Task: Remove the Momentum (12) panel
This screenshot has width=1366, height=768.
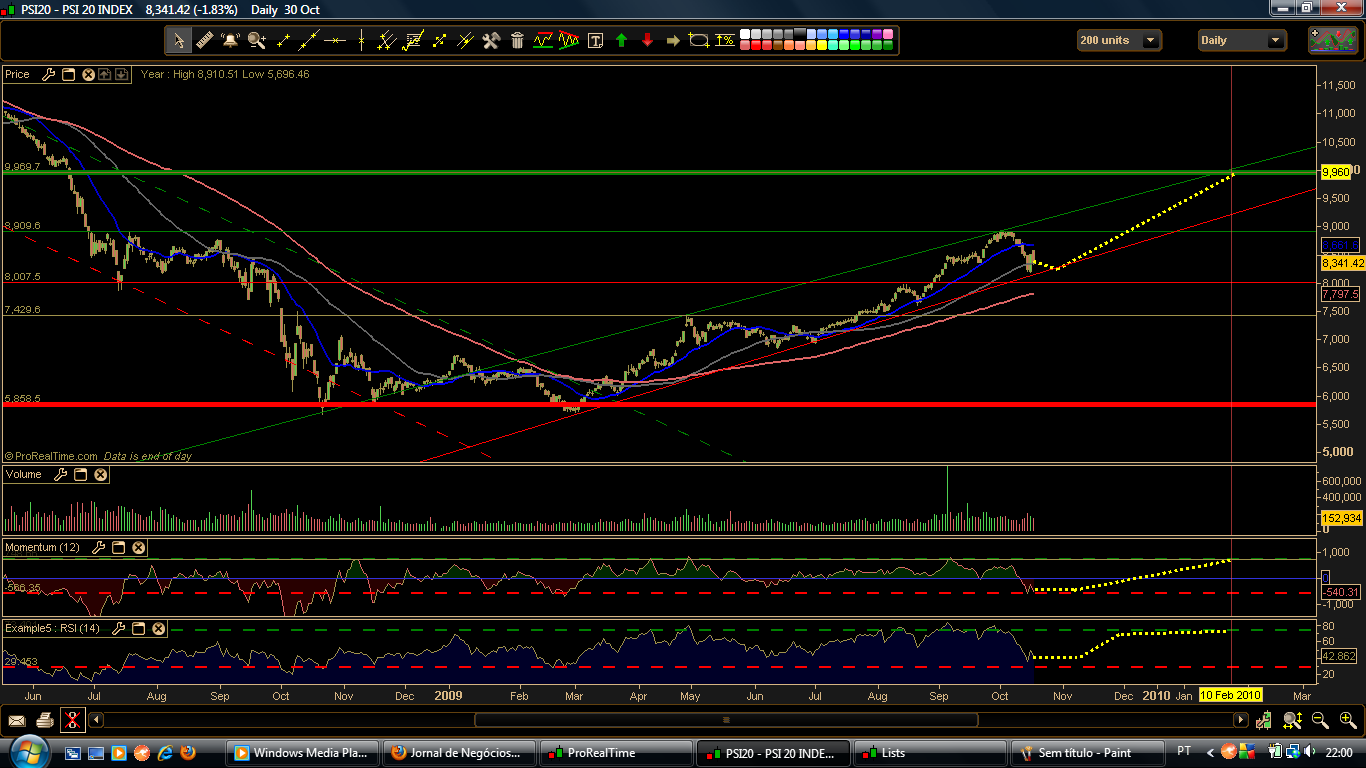Action: pos(138,547)
